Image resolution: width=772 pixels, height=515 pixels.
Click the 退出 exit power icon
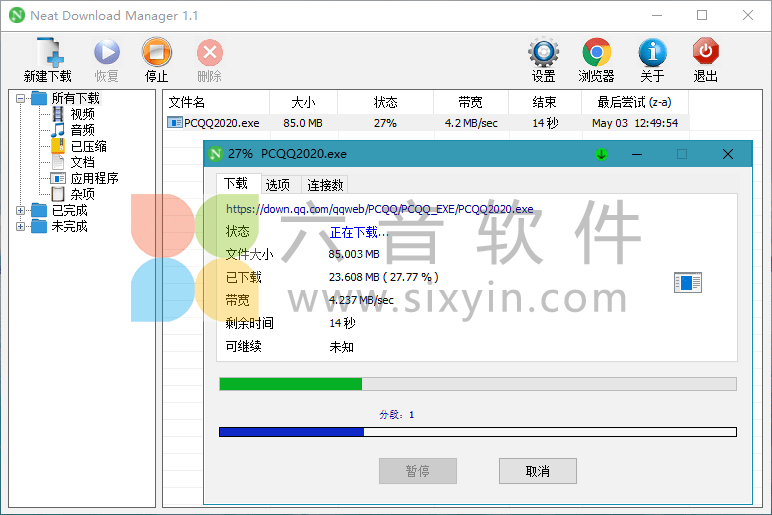[x=706, y=51]
